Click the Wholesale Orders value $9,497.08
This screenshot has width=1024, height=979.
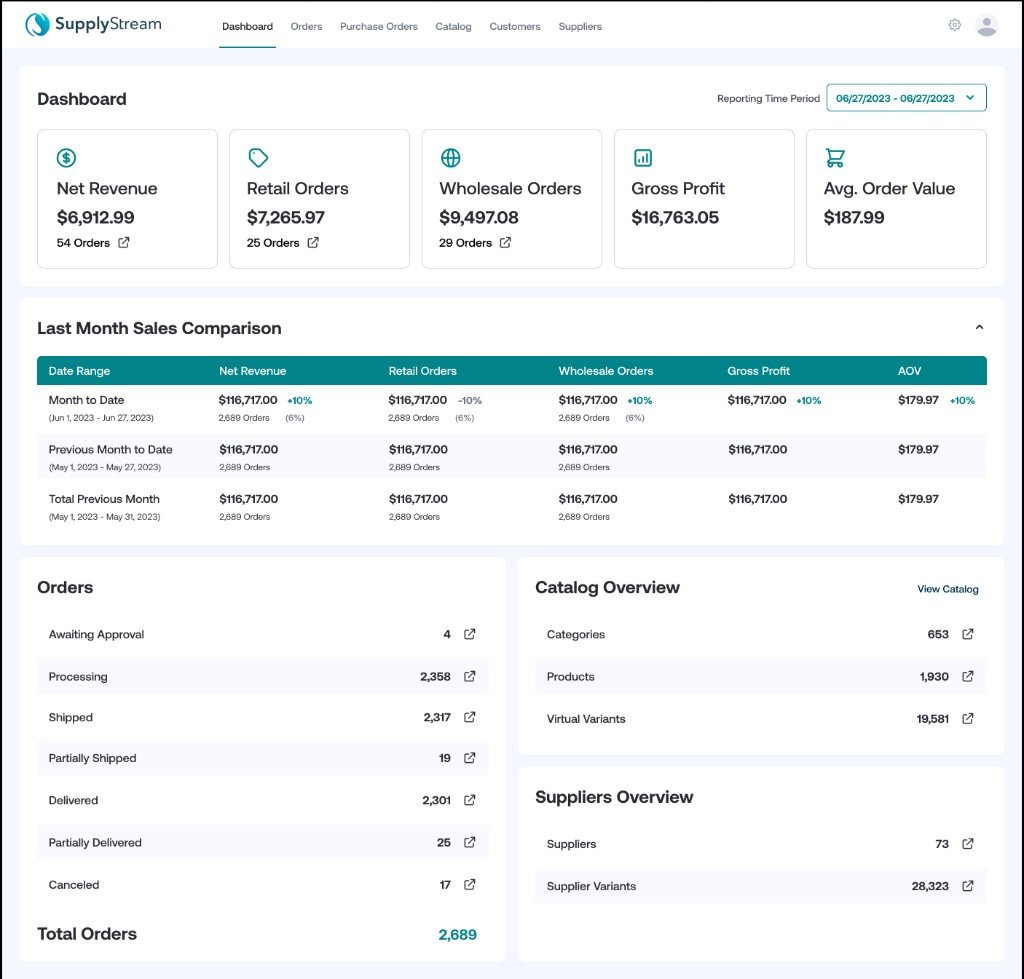(479, 217)
